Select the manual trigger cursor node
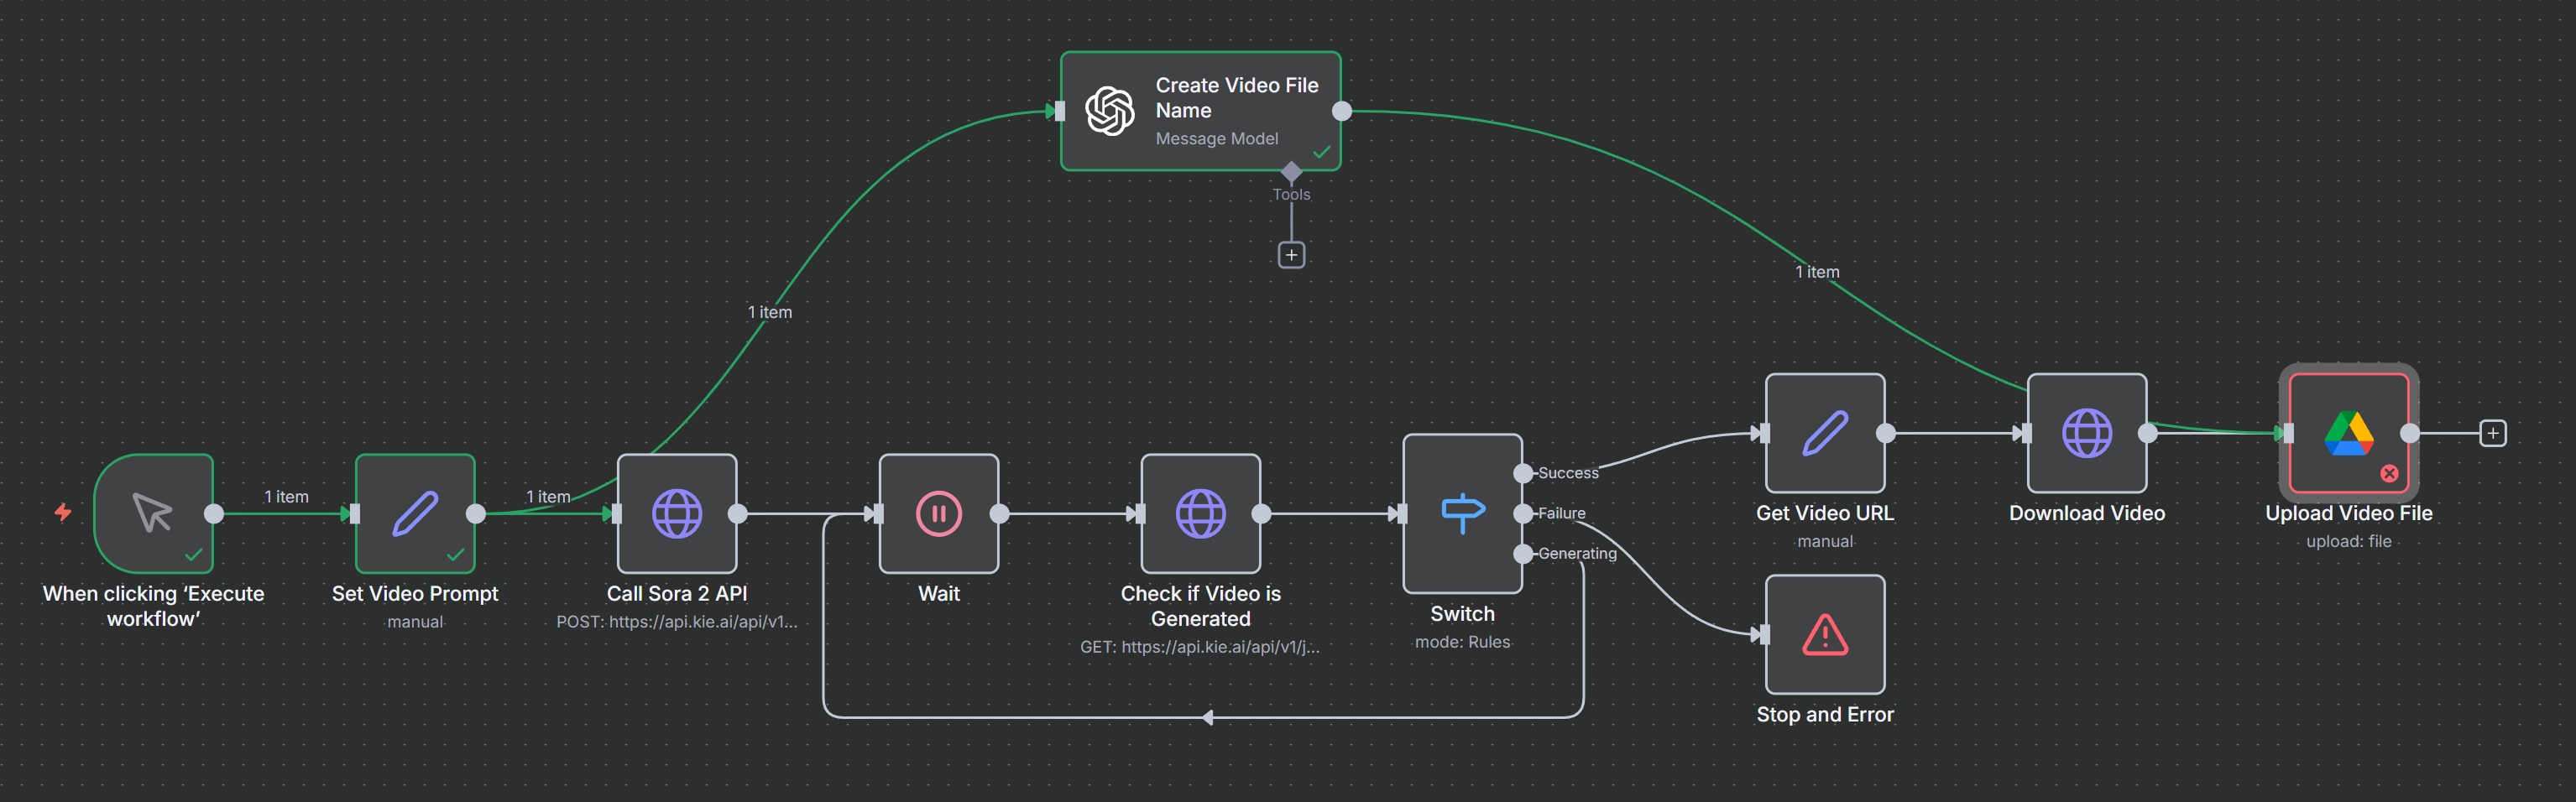 coord(153,513)
